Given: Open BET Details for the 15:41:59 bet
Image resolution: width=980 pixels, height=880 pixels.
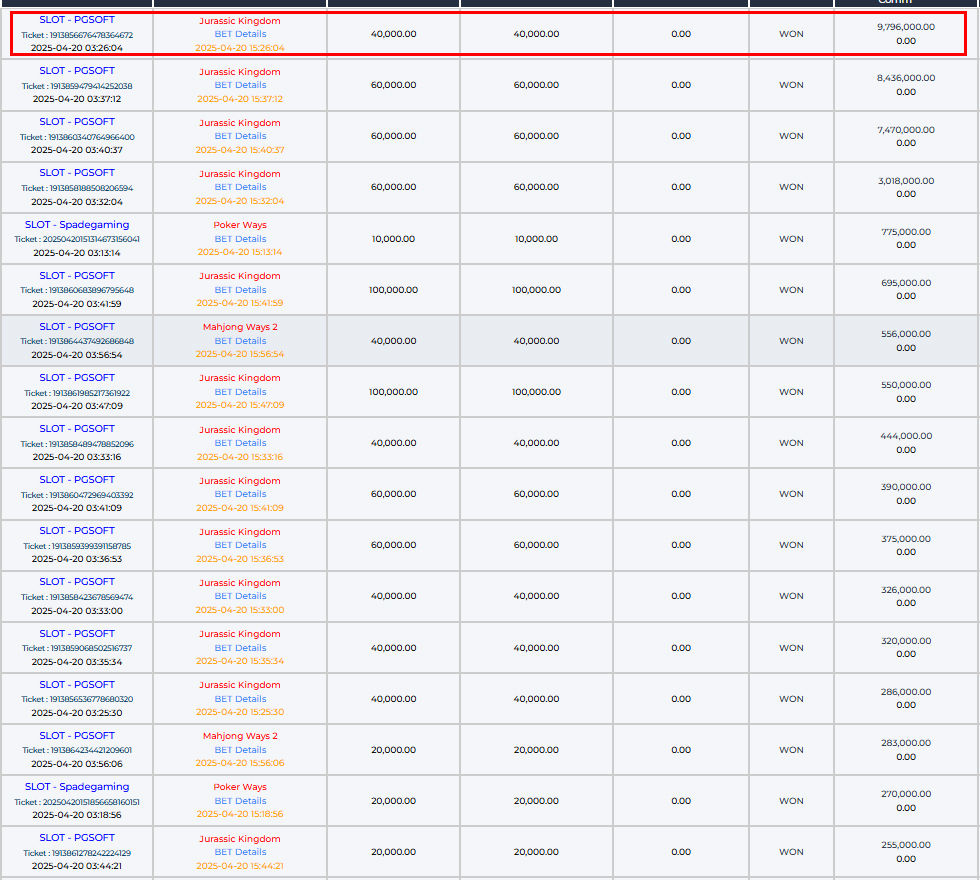Looking at the screenshot, I should [240, 290].
